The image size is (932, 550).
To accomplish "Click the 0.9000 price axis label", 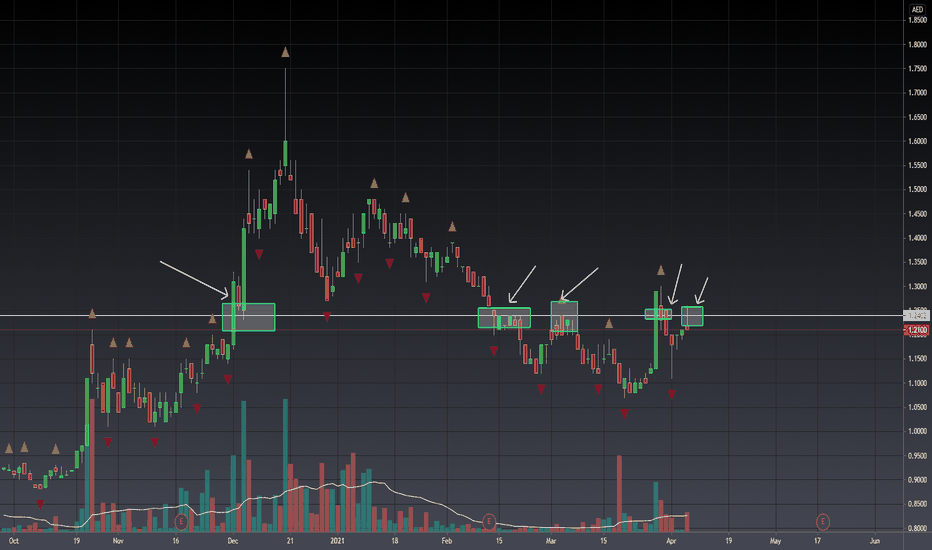I will click(x=917, y=480).
